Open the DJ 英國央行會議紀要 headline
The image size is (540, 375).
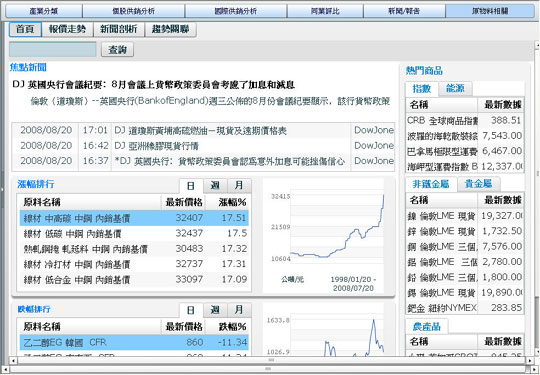pyautogui.click(x=153, y=85)
